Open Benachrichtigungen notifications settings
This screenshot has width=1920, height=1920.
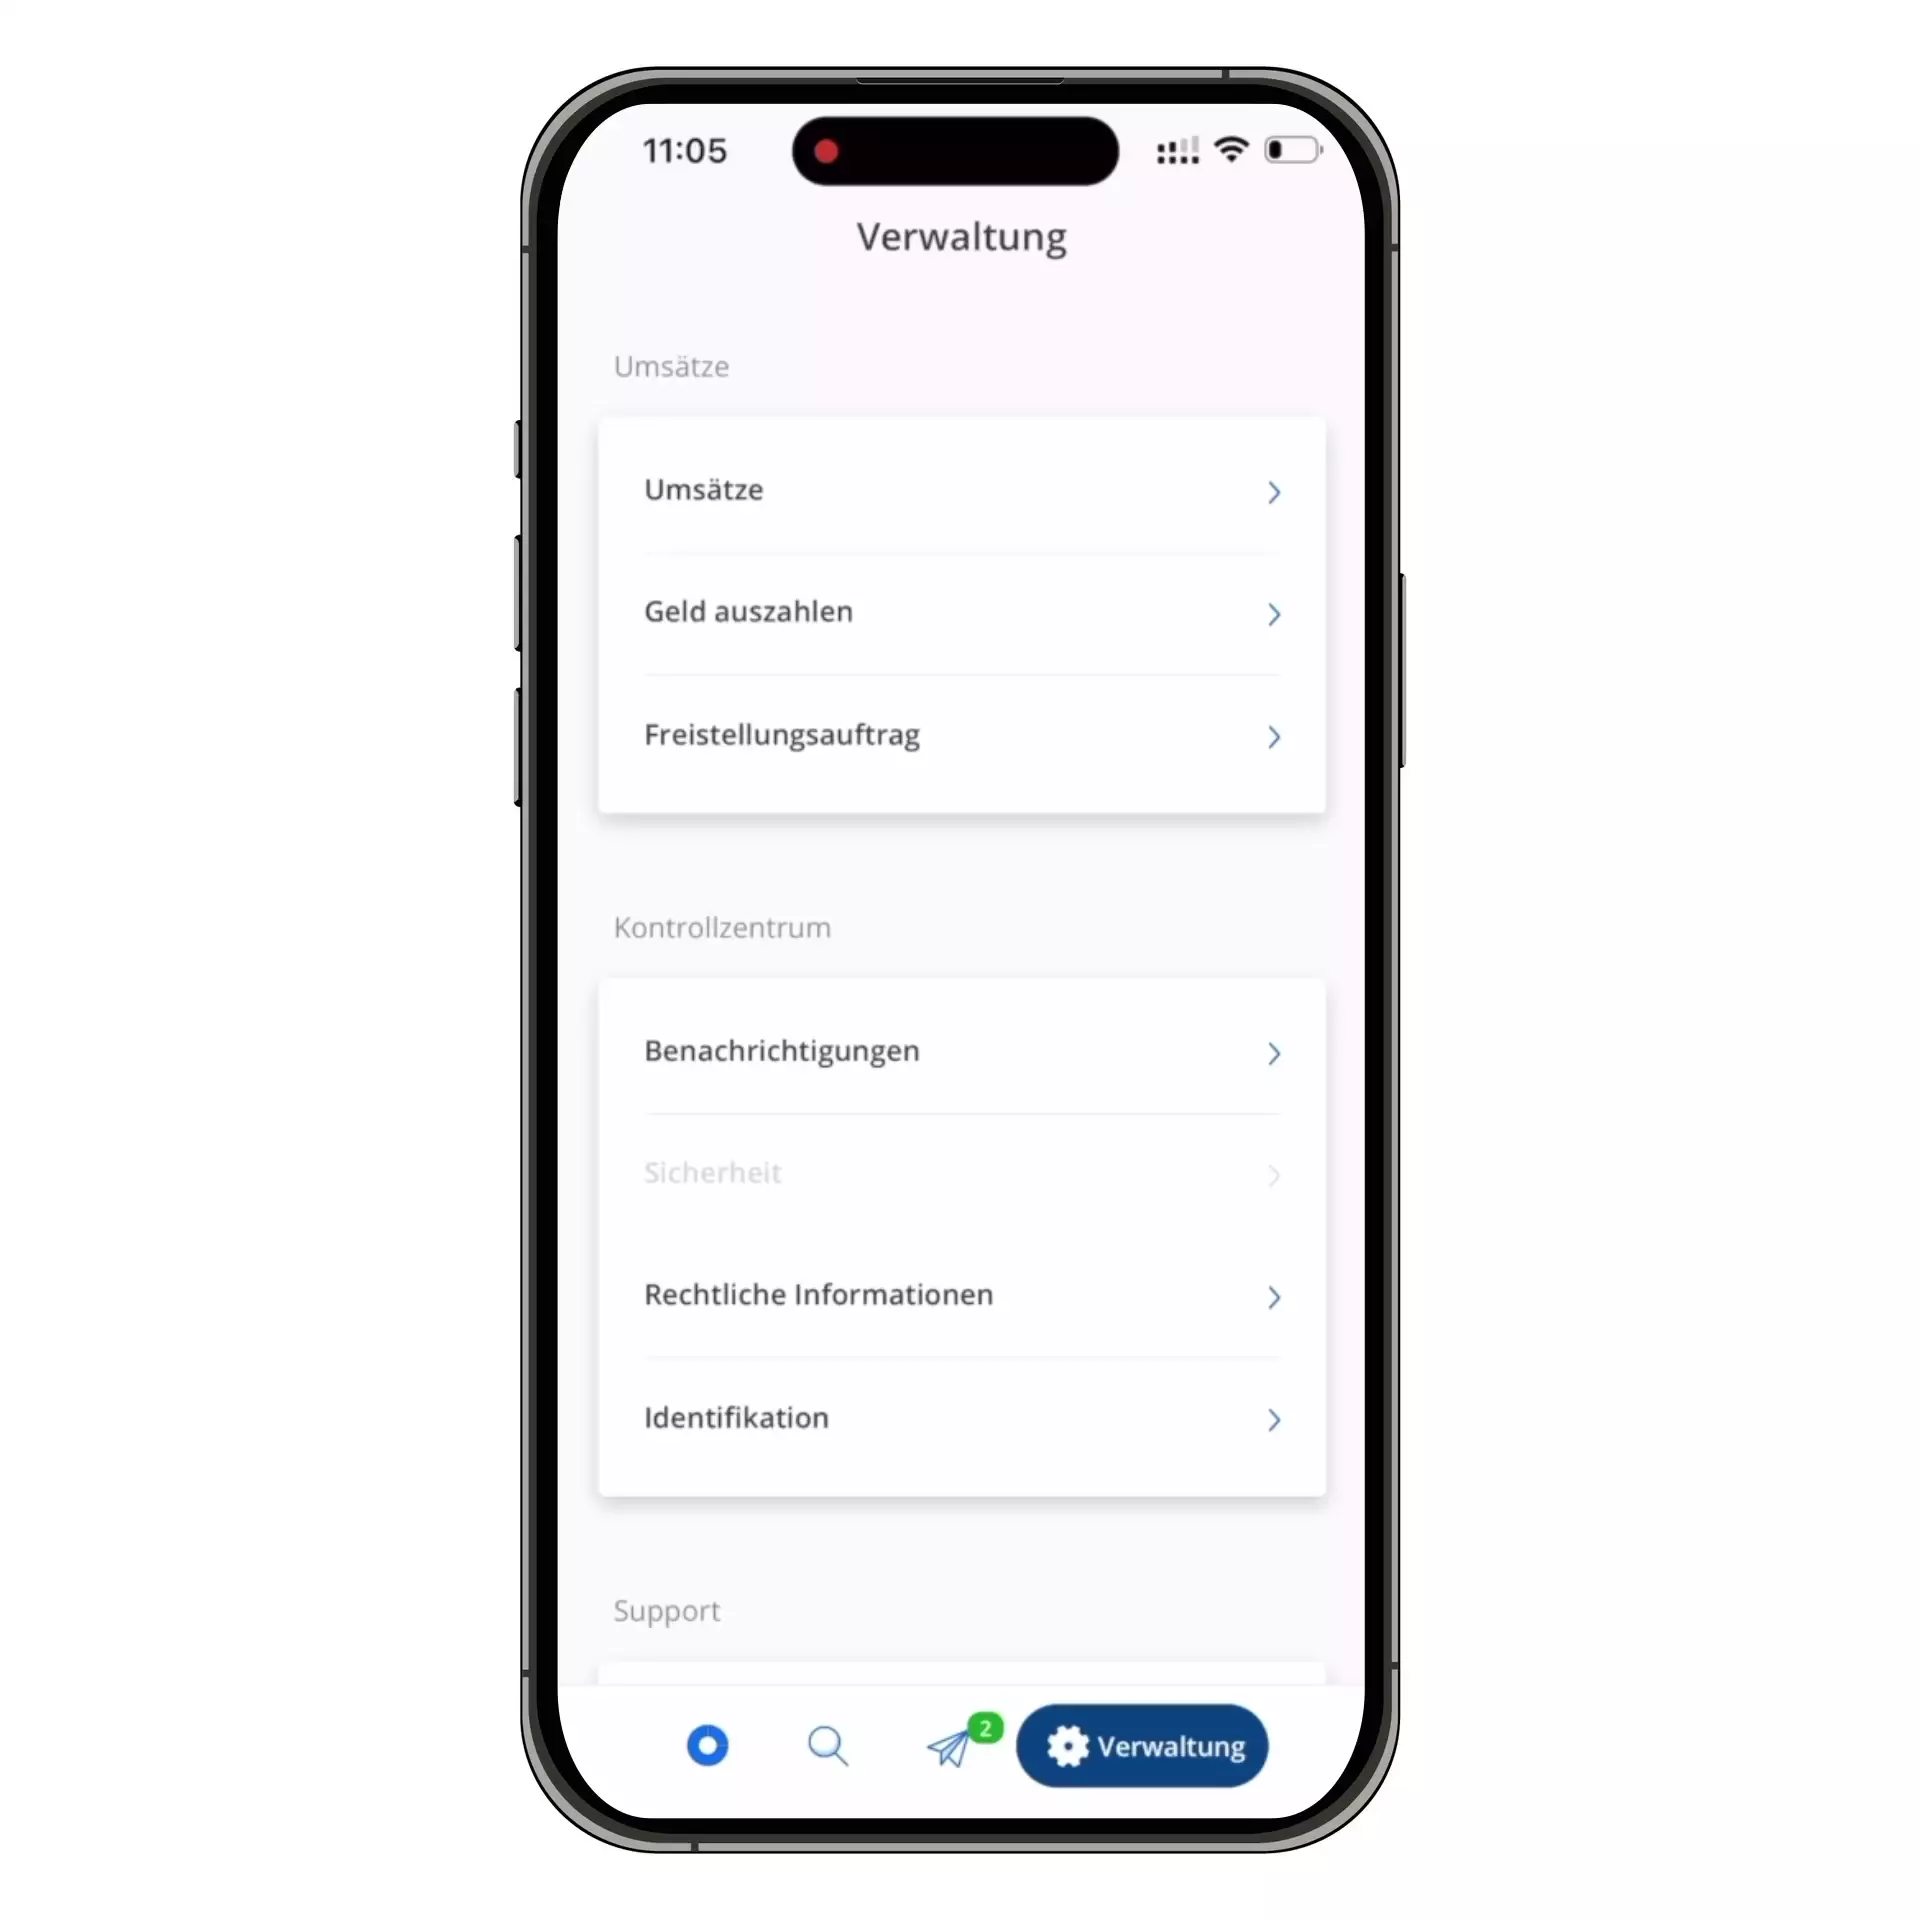pyautogui.click(x=960, y=1050)
